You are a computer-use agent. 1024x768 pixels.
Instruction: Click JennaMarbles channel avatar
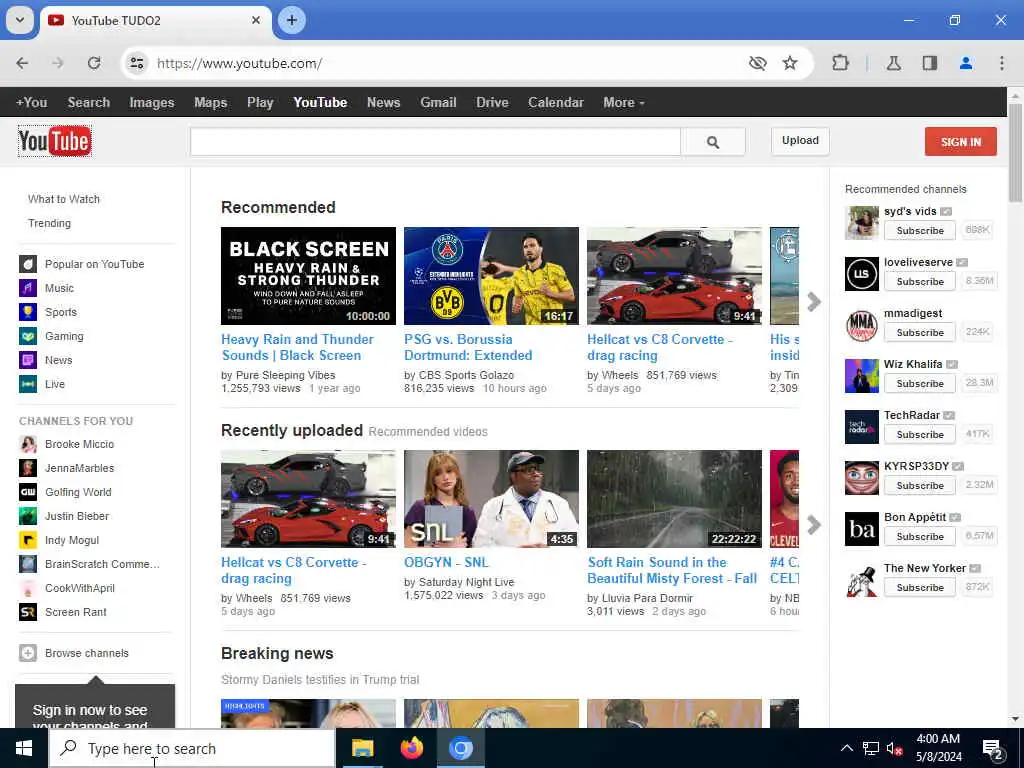point(28,468)
